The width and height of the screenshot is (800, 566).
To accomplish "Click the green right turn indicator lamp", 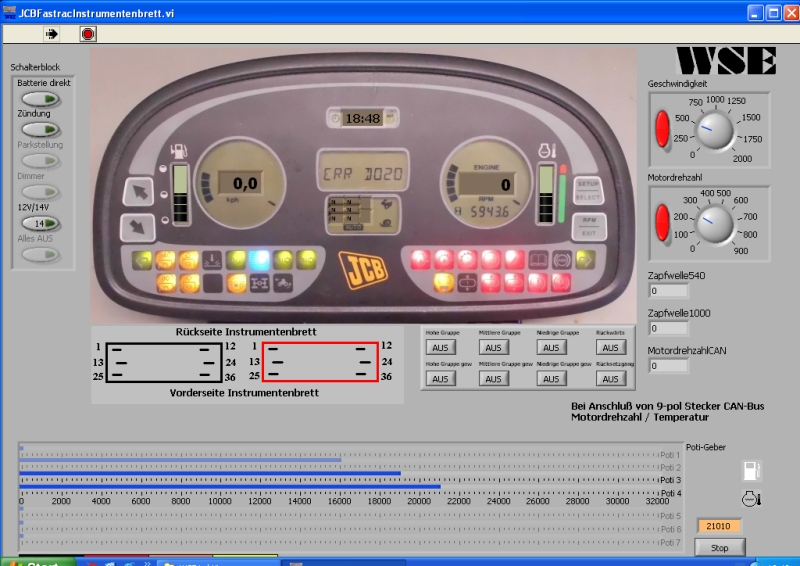I will (x=585, y=260).
